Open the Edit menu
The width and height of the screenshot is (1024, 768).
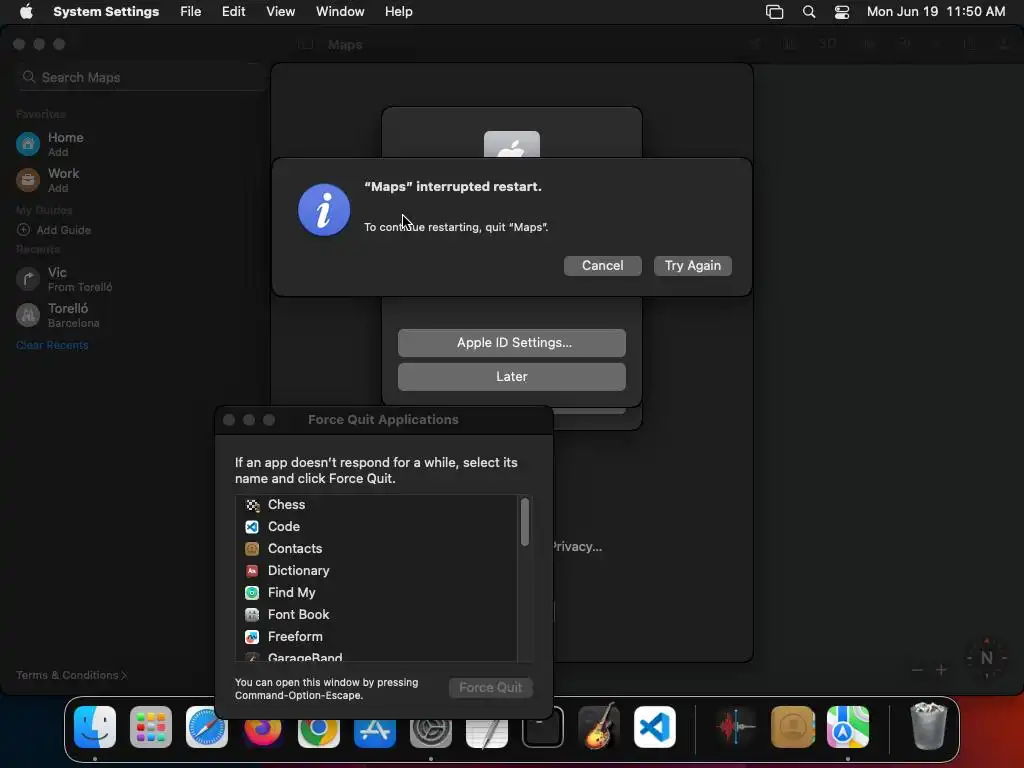233,12
